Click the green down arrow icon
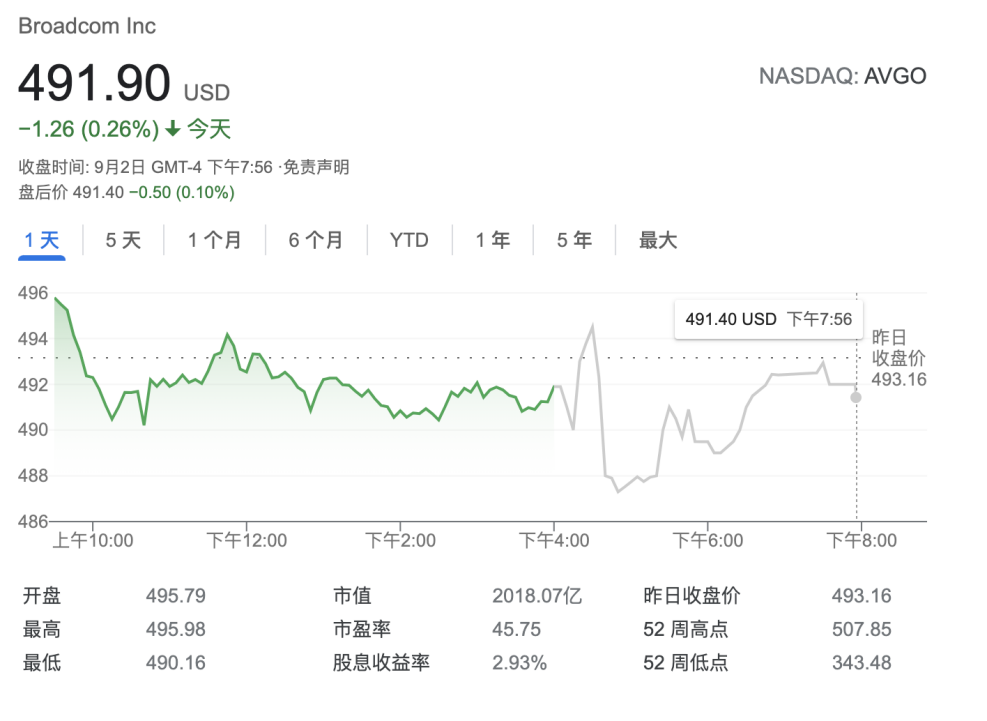The width and height of the screenshot is (987, 721). pos(173,129)
